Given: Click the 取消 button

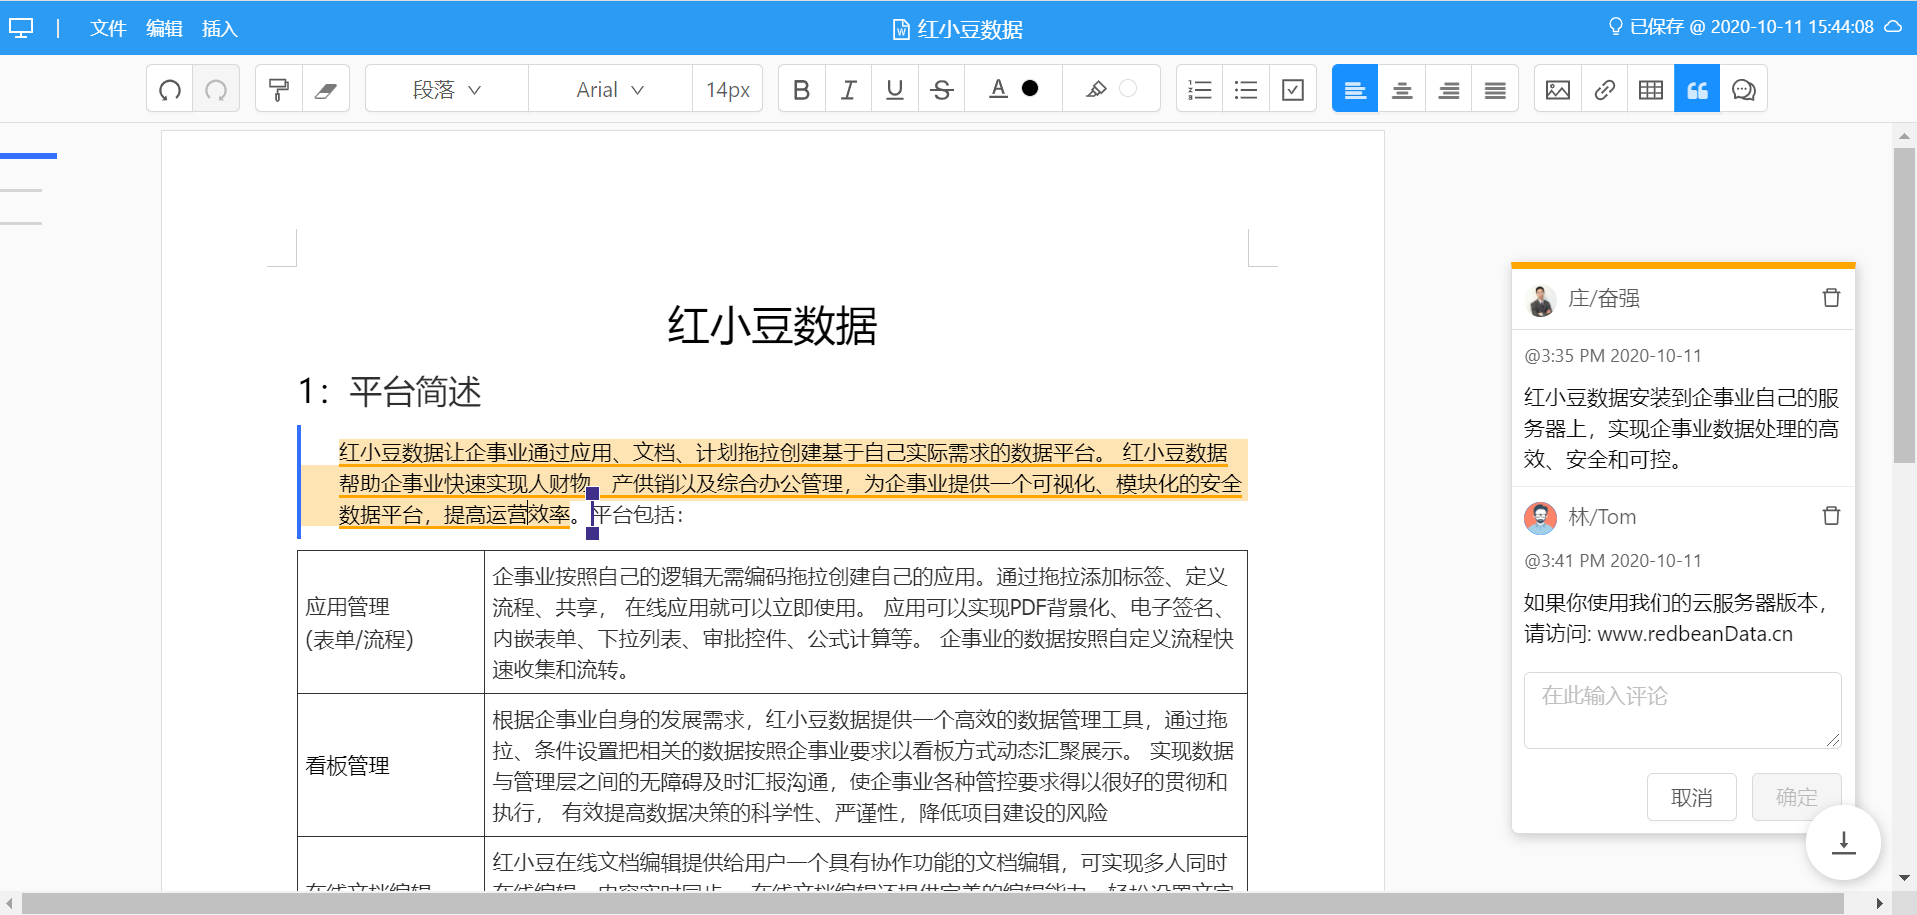Looking at the screenshot, I should (x=1692, y=797).
